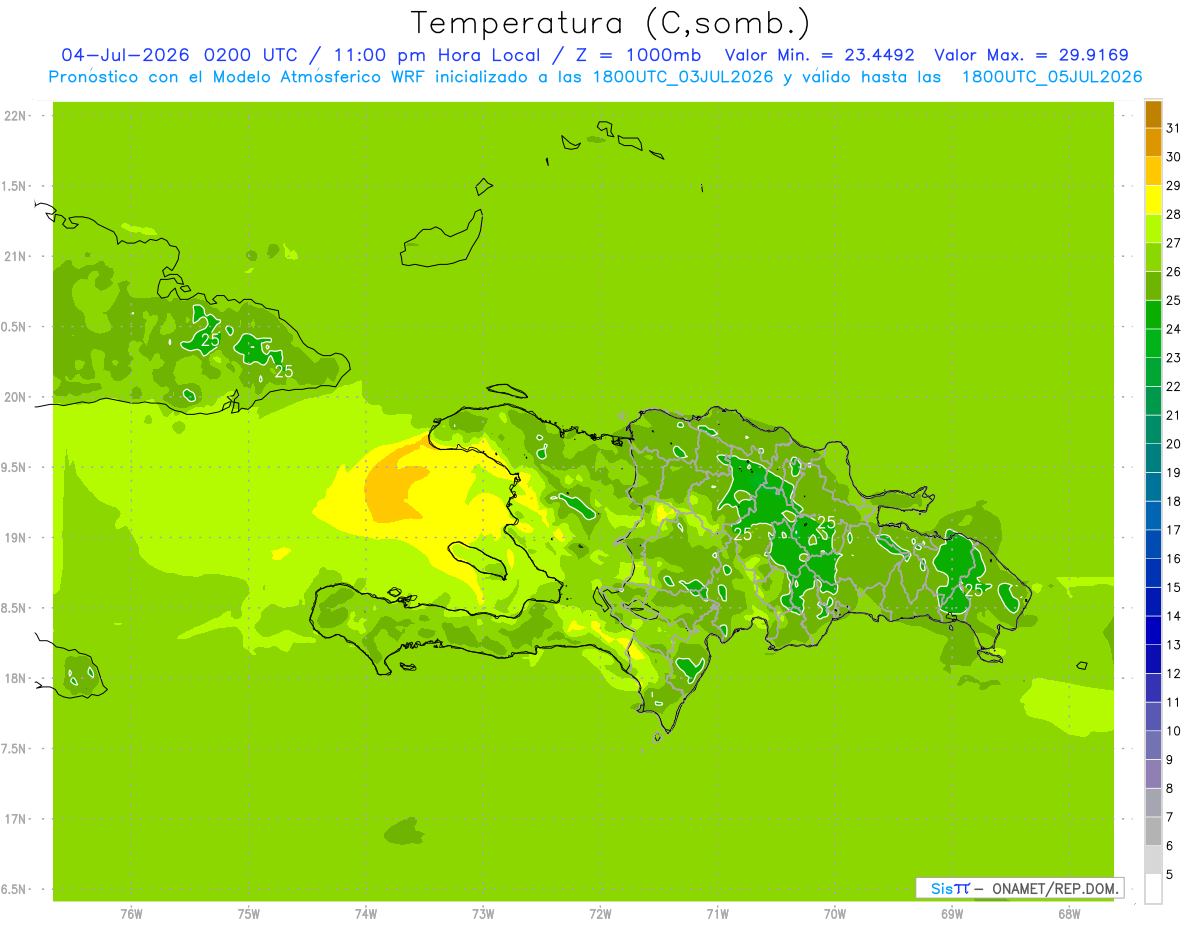This screenshot has height=927, width=1200.
Task: Pick the navy swatch between 13 and 14
Action: (1153, 630)
